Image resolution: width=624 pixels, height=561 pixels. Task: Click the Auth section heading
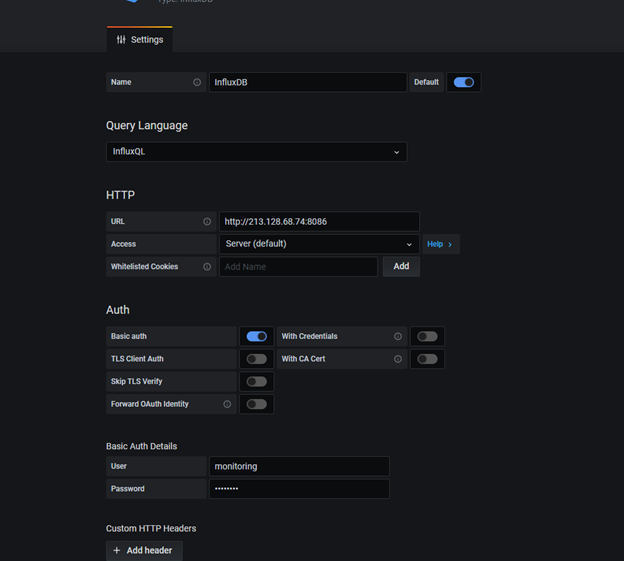118,310
